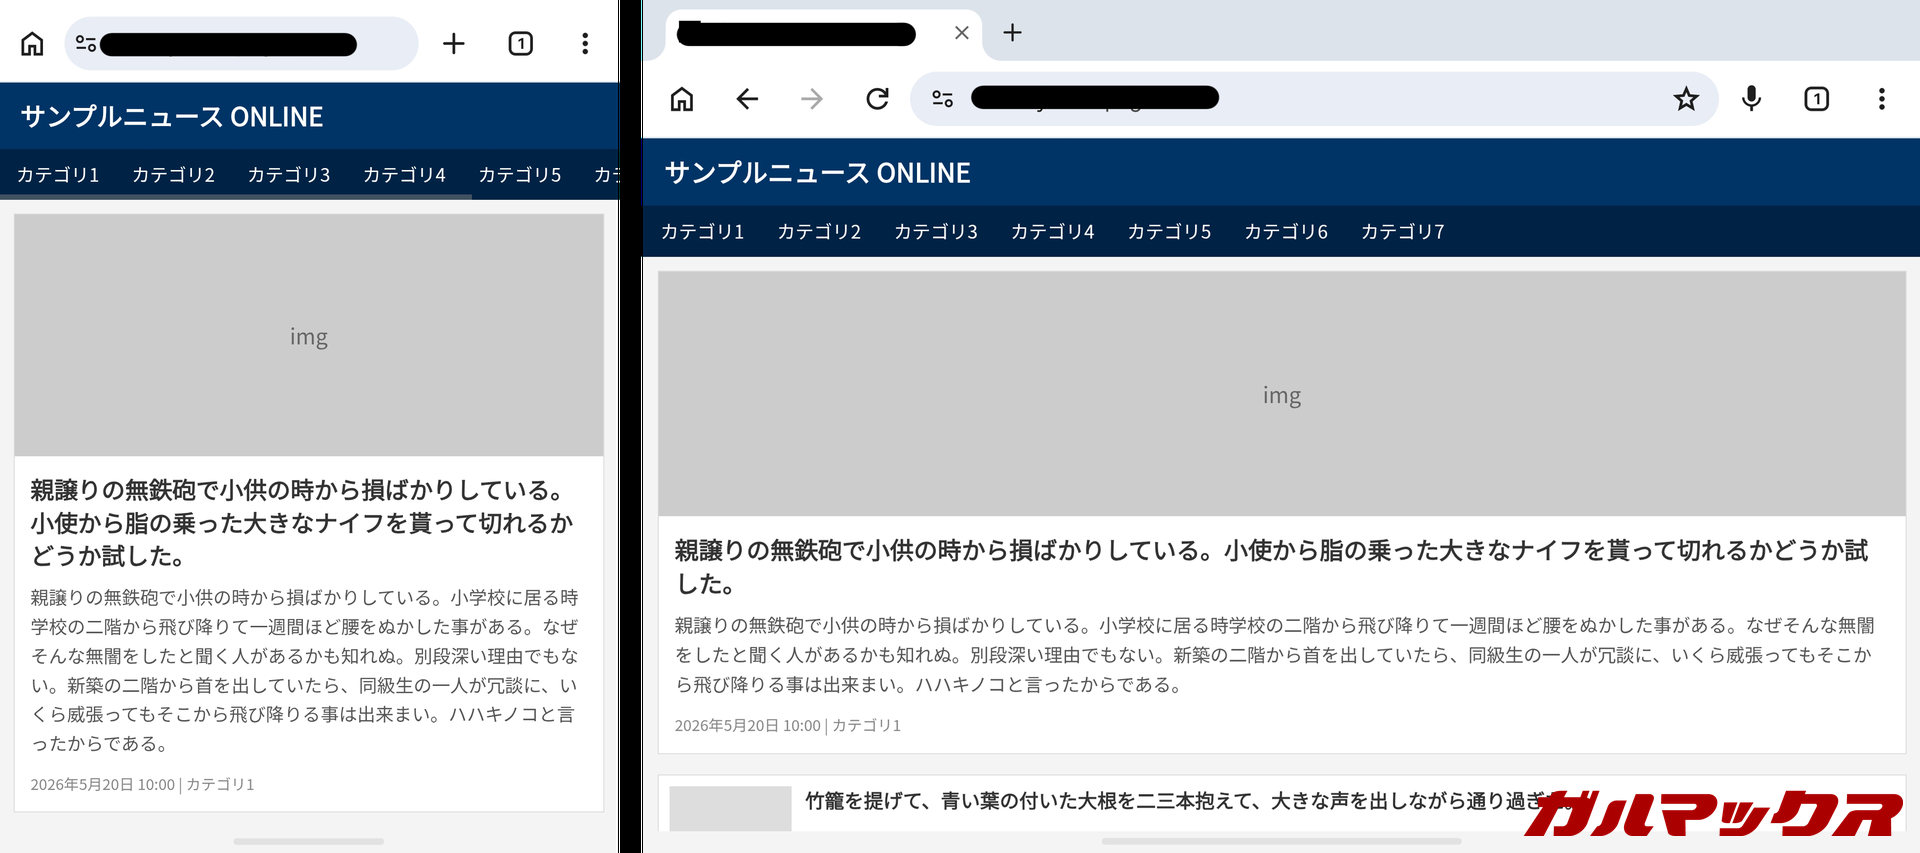Tap the home icon in left browser
The width and height of the screenshot is (1920, 853).
[32, 44]
